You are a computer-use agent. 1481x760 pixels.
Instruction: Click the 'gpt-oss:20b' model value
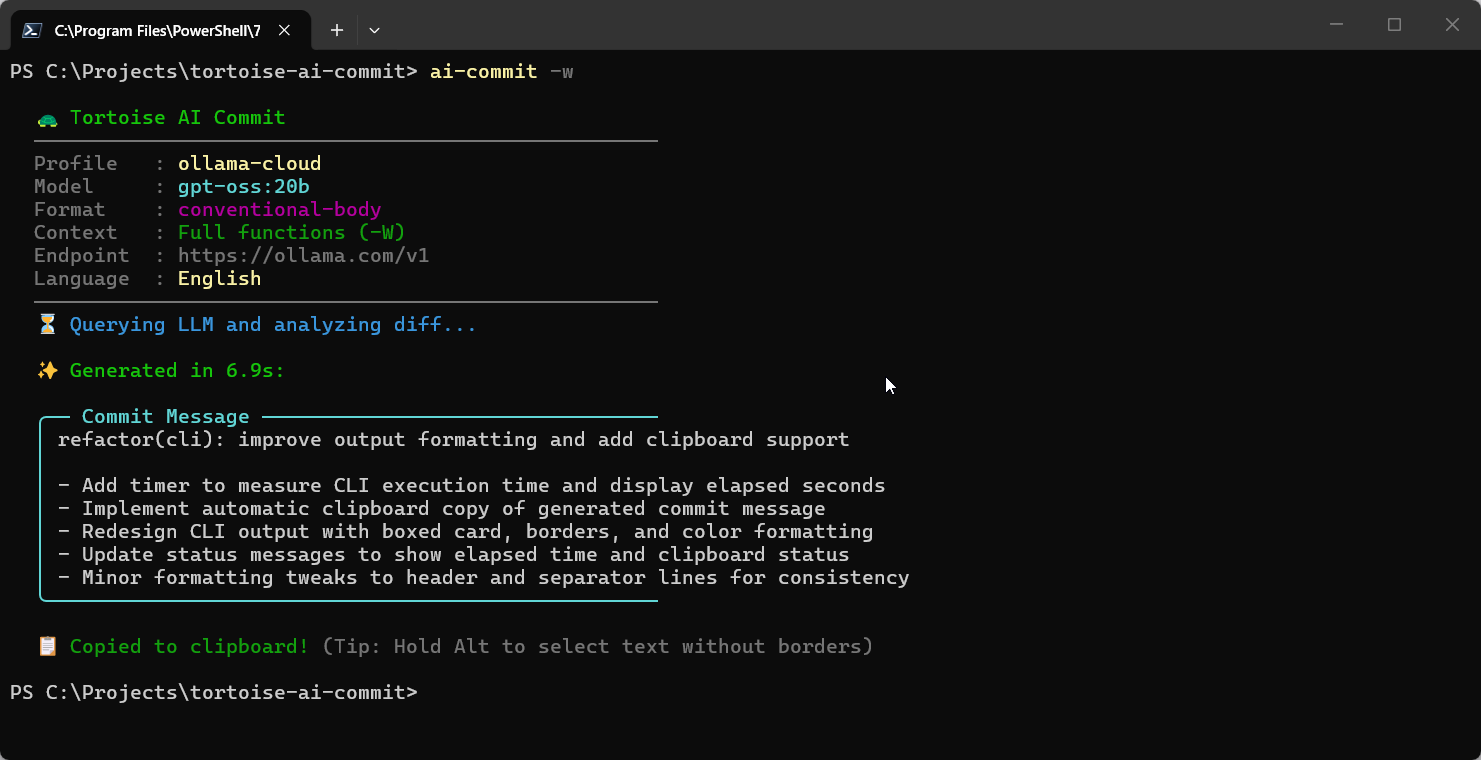(244, 187)
